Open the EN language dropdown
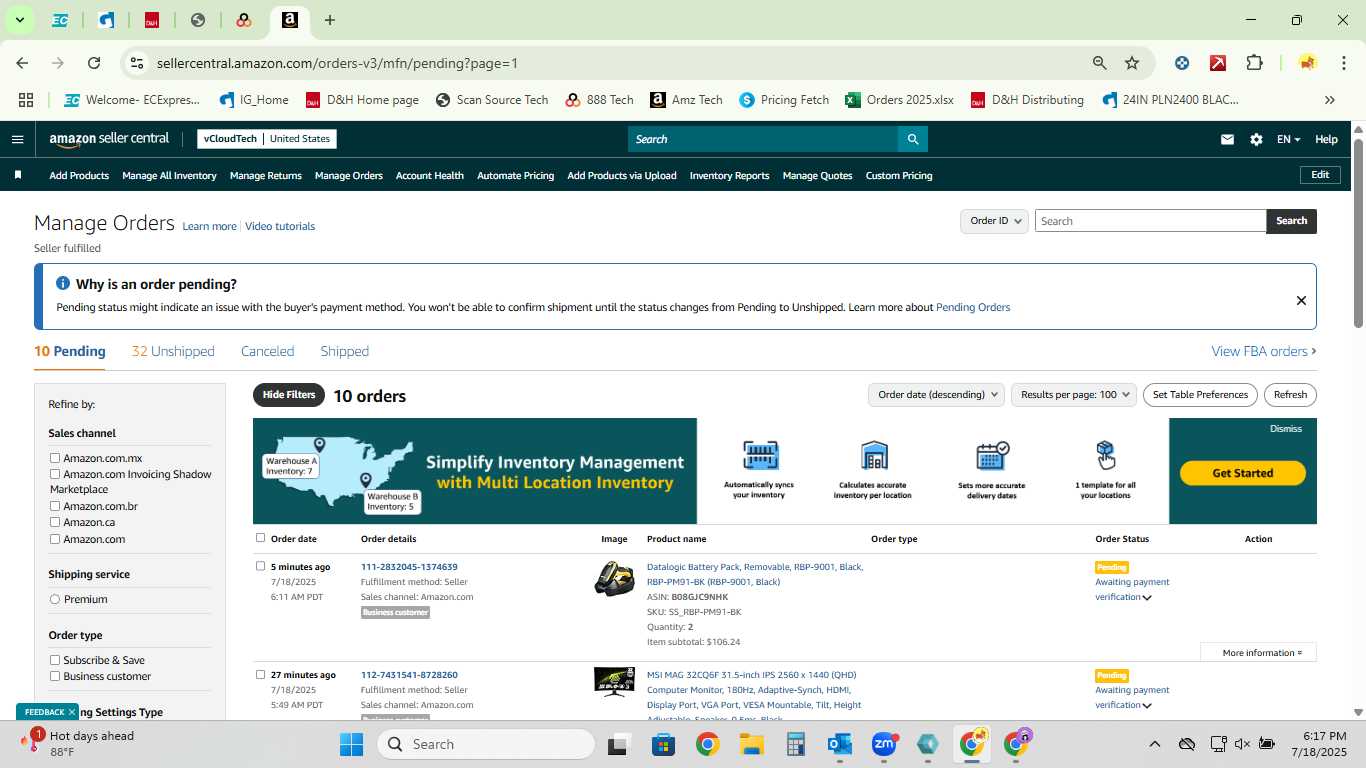 pos(1288,140)
